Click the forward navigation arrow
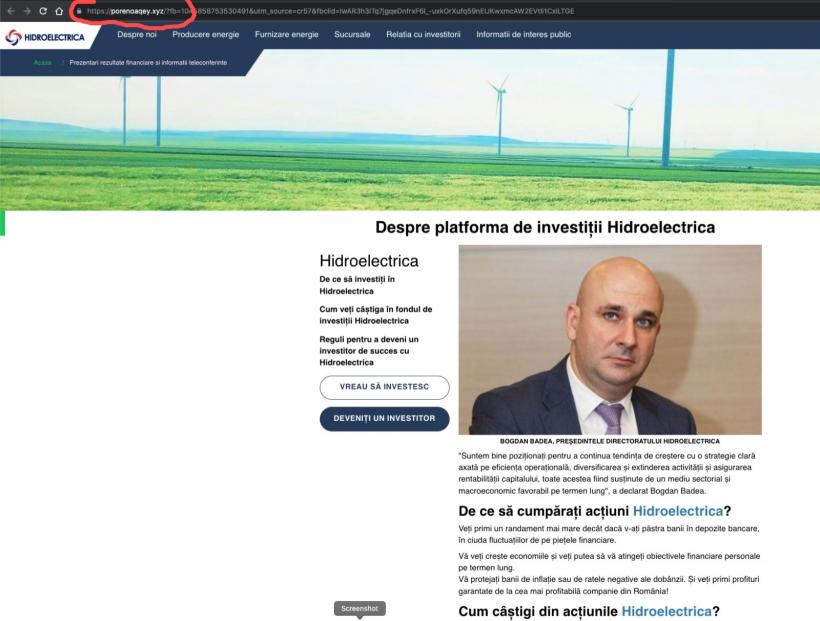Screen dimensions: 820x621 pyautogui.click(x=27, y=12)
